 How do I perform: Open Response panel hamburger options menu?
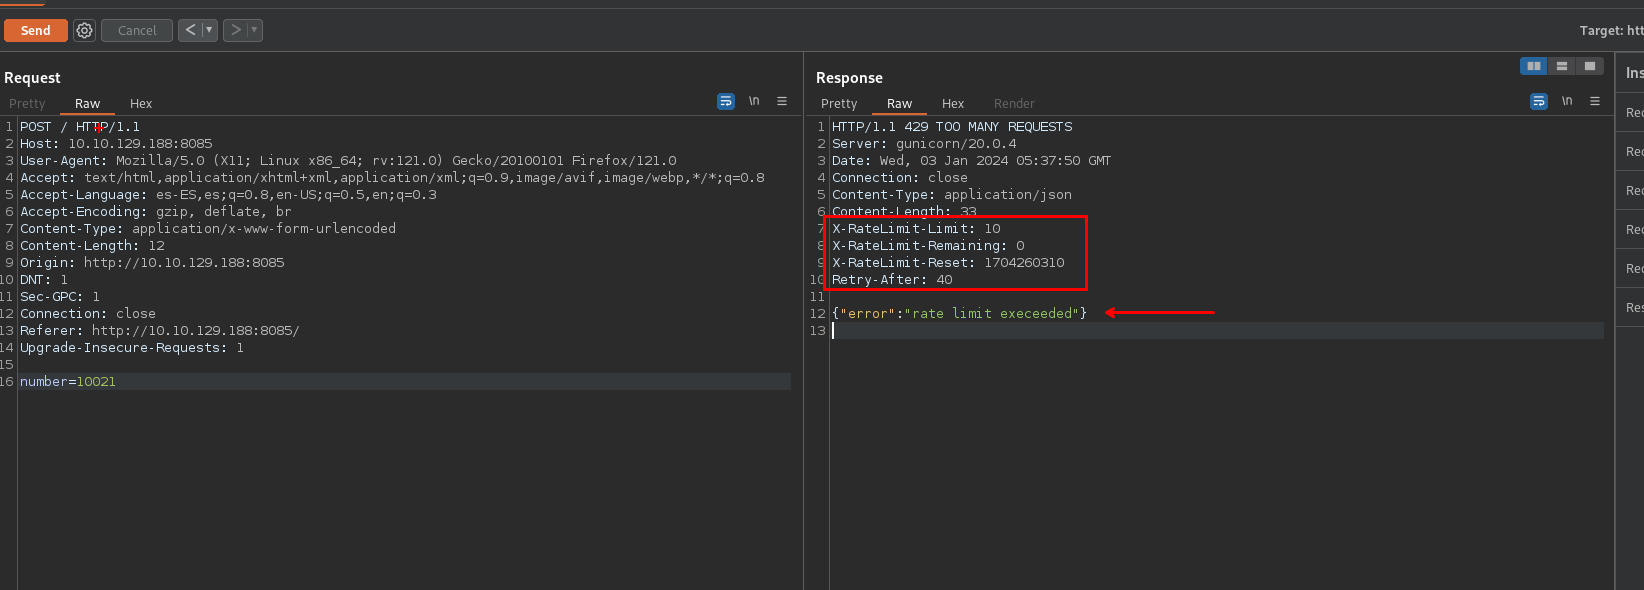(x=1595, y=101)
